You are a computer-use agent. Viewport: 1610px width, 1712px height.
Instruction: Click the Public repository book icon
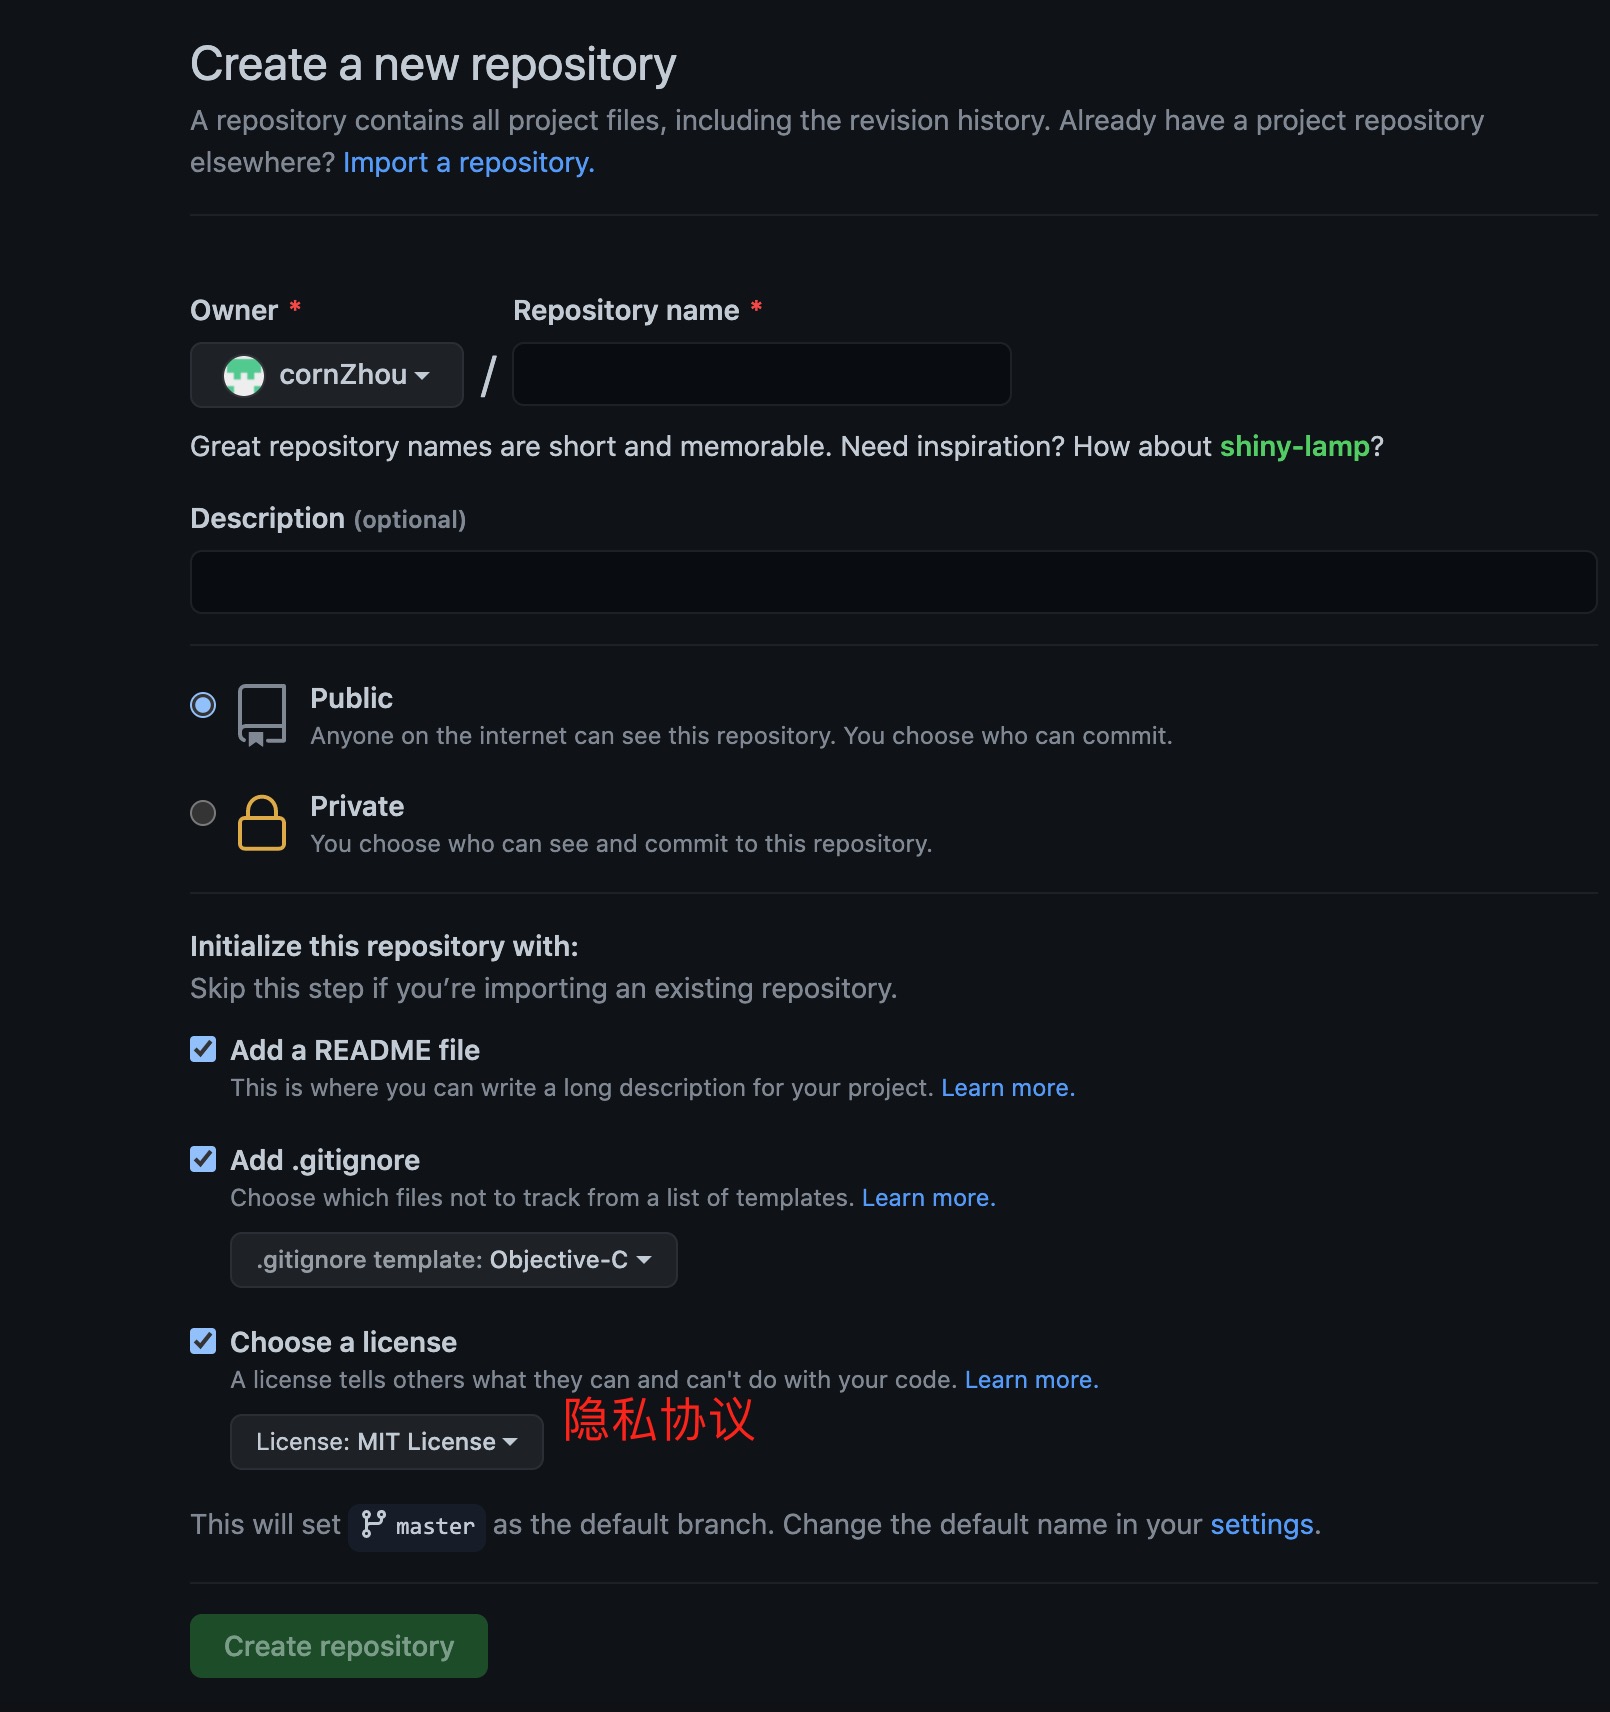pos(262,715)
